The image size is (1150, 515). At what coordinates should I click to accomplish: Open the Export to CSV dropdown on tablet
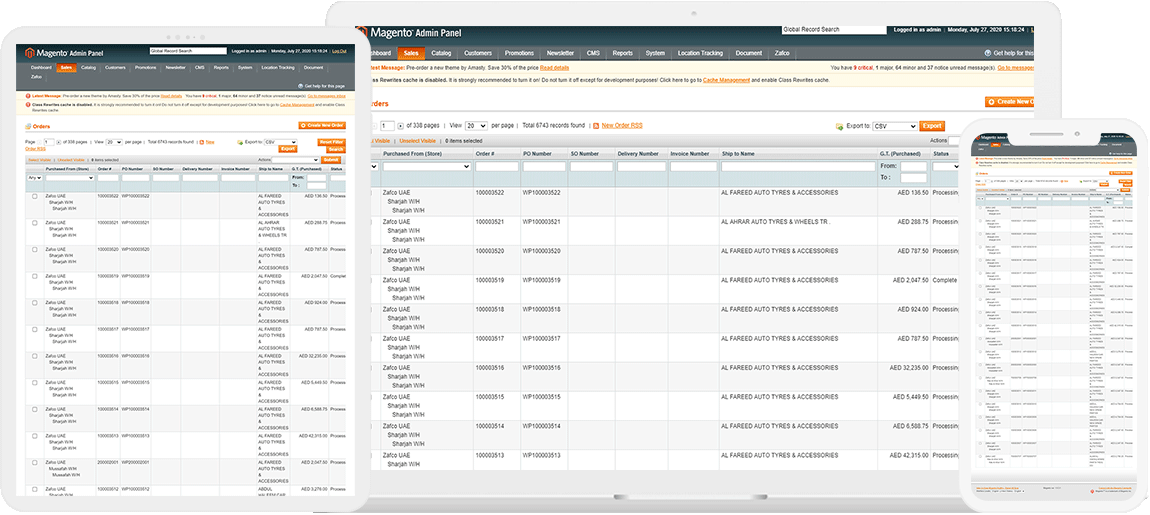click(280, 142)
